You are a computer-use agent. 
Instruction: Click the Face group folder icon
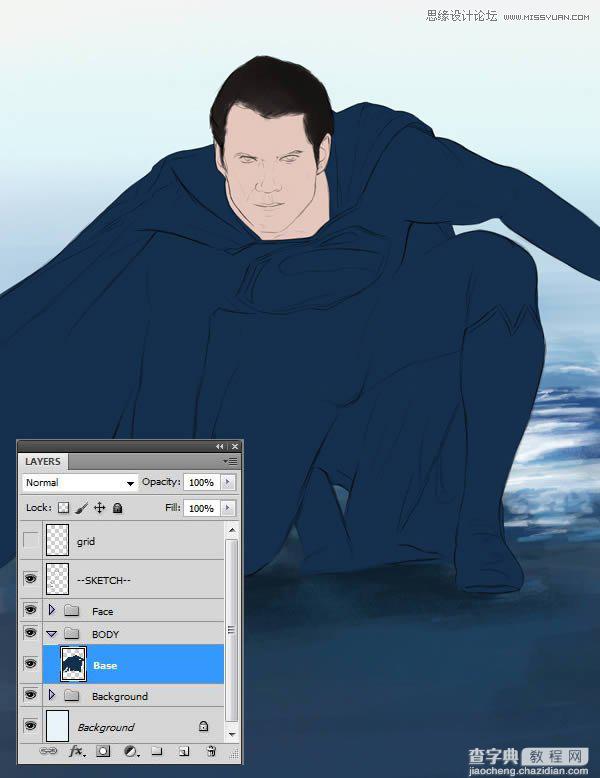point(71,610)
